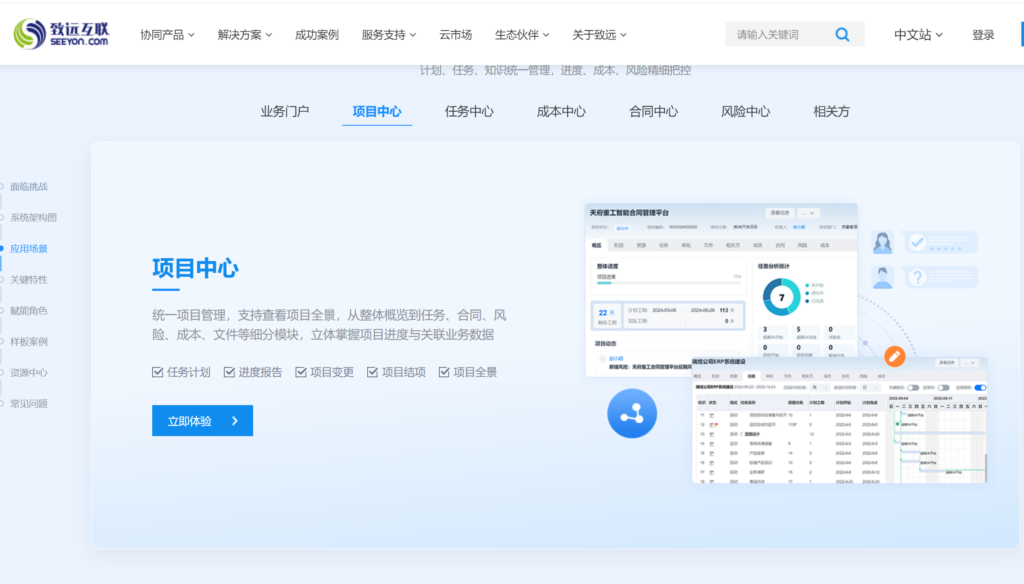The image size is (1024, 584).
Task: Expand the 服务支持 dropdown
Action: pos(387,33)
